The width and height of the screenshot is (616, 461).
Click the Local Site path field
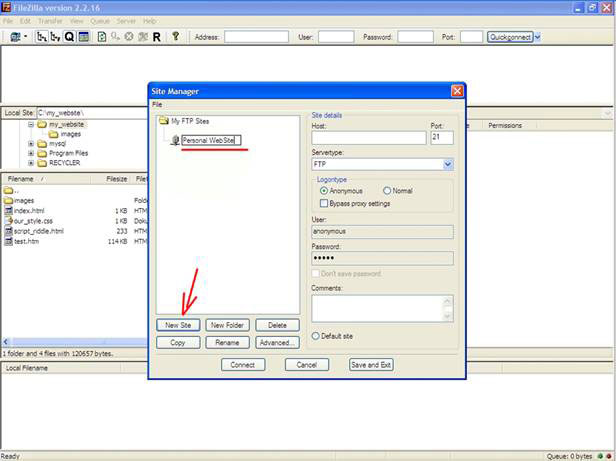point(92,113)
